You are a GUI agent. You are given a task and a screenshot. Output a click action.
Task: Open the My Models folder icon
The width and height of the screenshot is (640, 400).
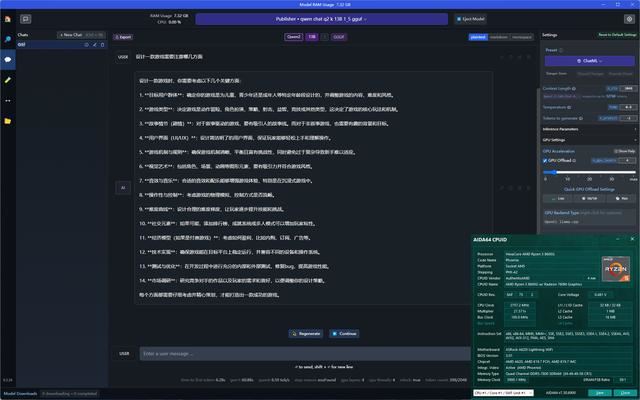[7, 121]
